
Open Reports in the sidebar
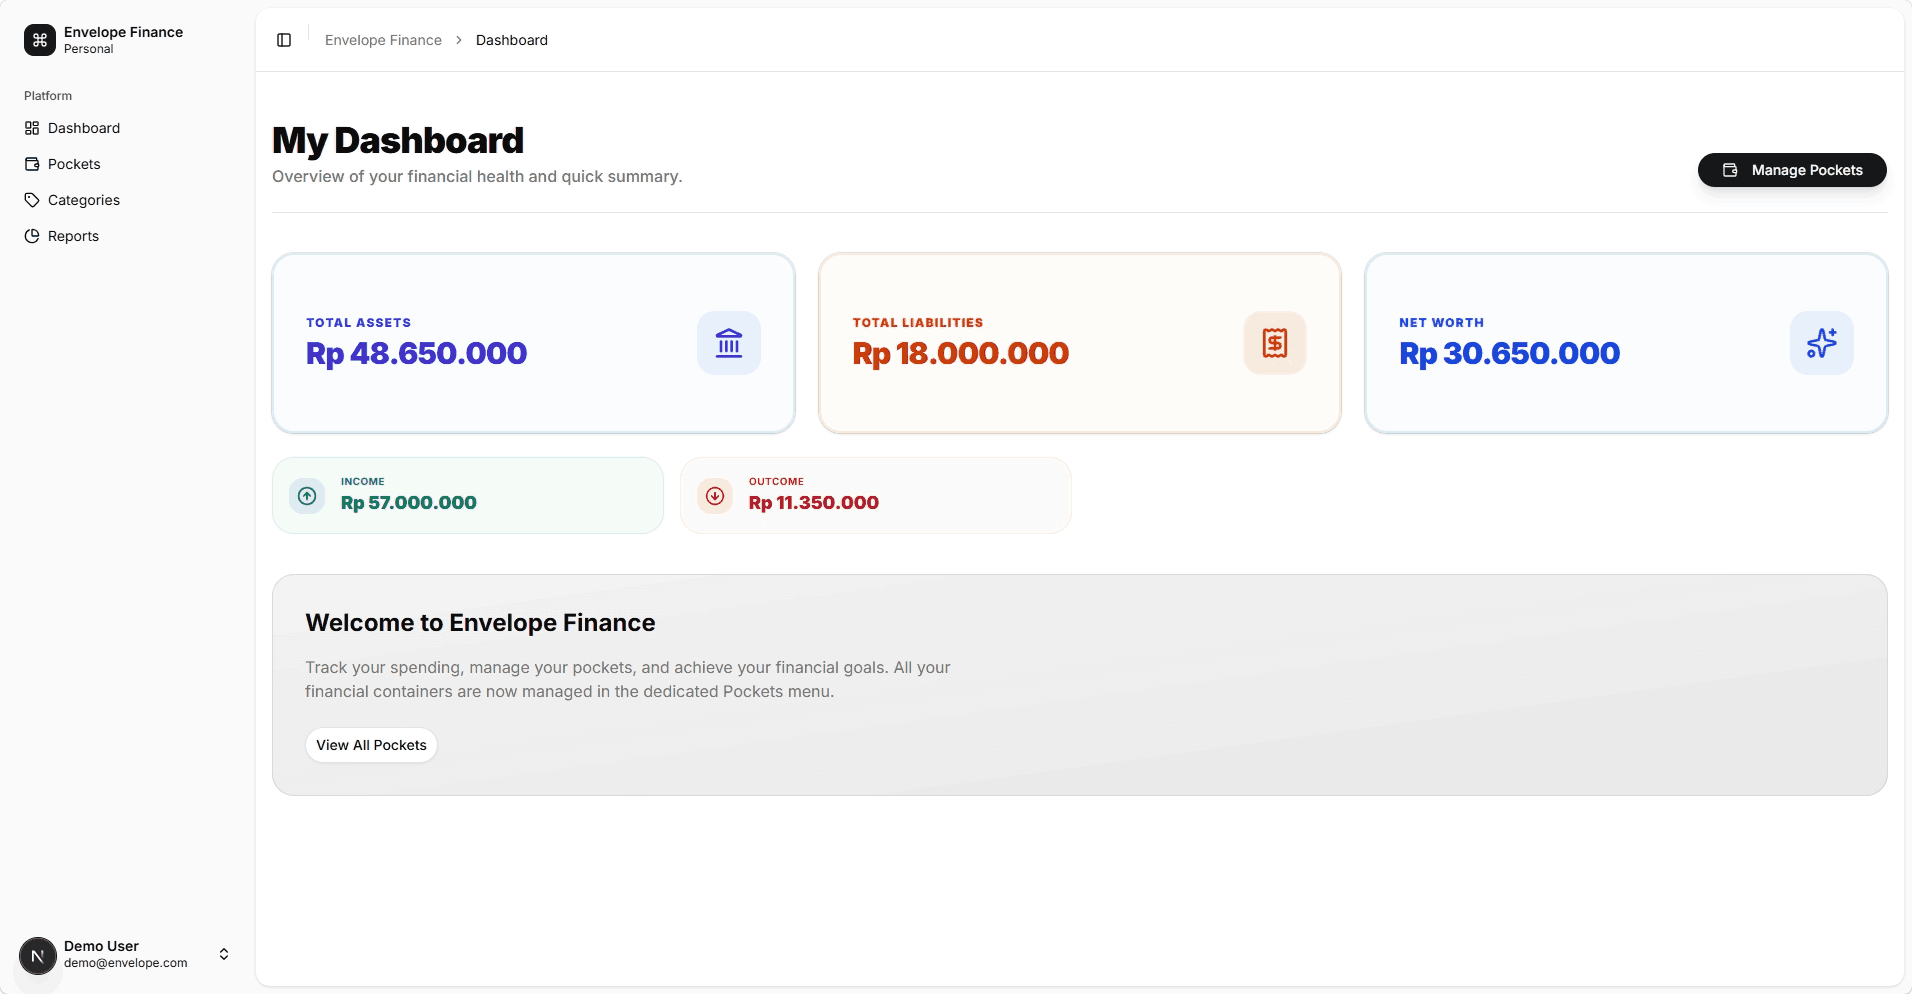[128, 236]
